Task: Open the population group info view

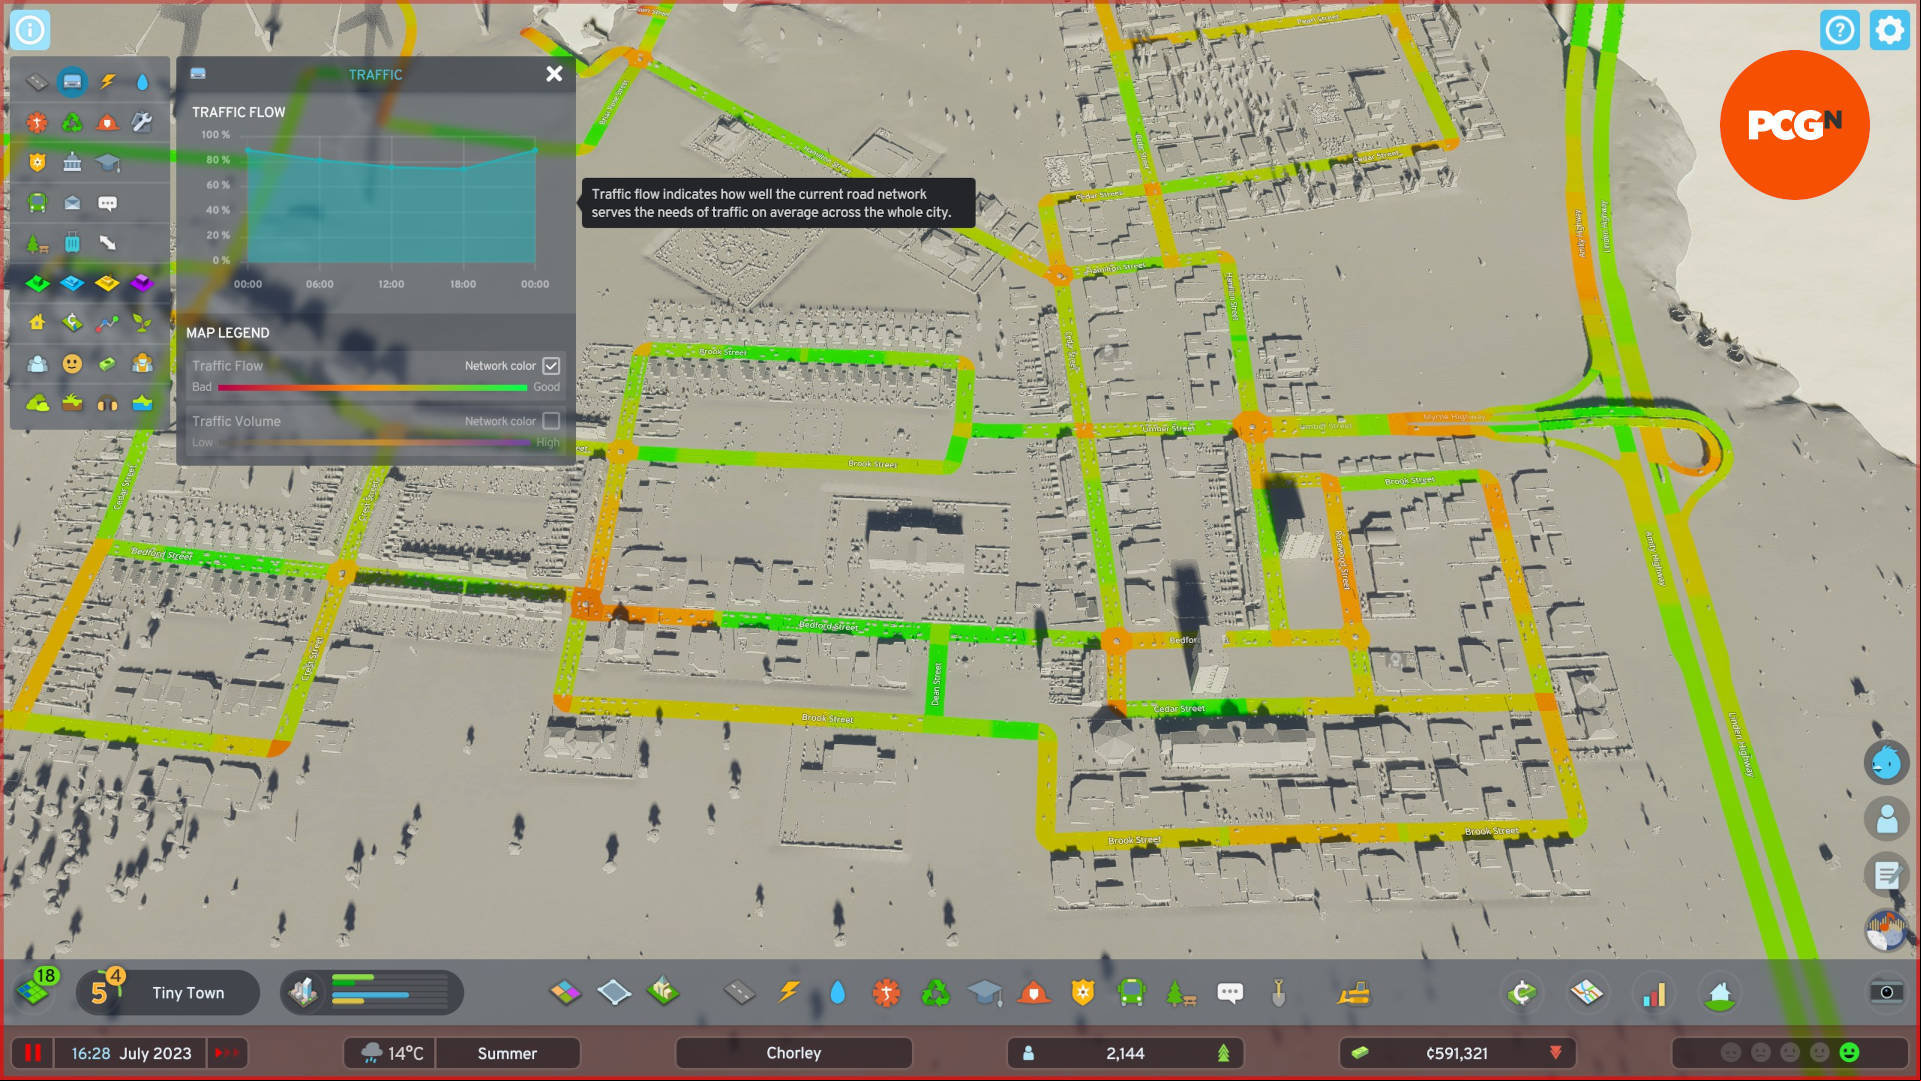Action: tap(37, 363)
